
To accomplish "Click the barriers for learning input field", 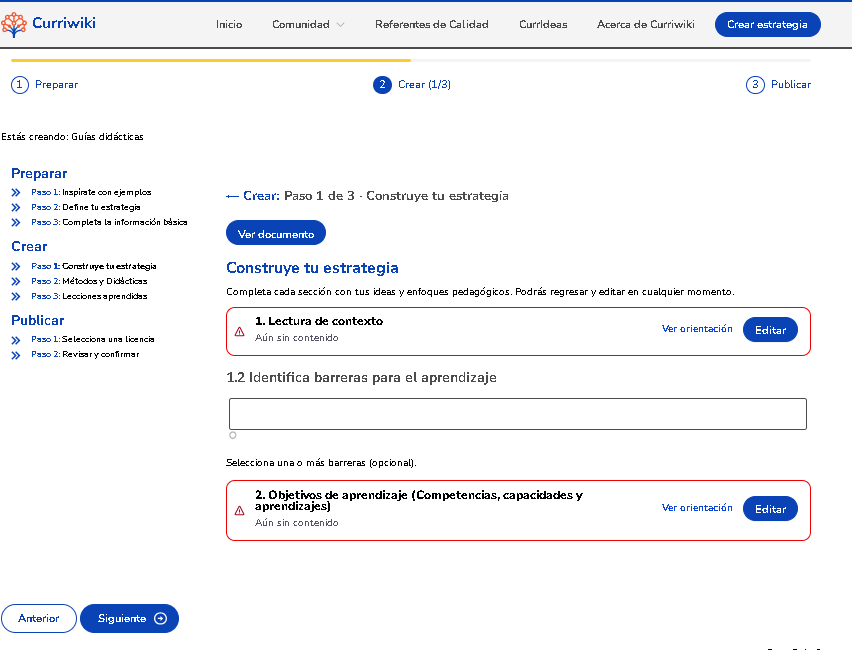I will 517,414.
